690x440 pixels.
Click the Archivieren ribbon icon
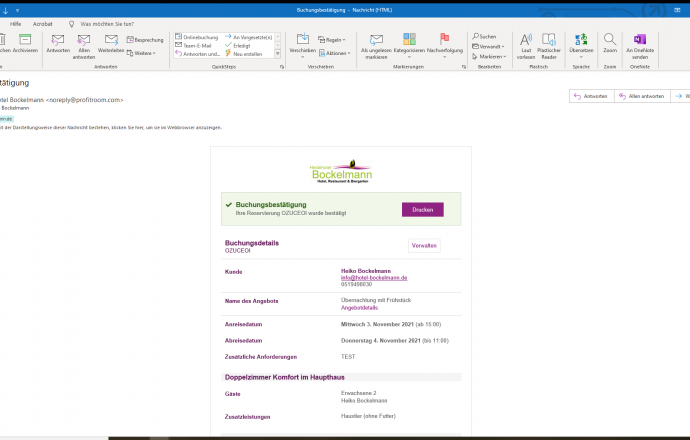pyautogui.click(x=25, y=43)
